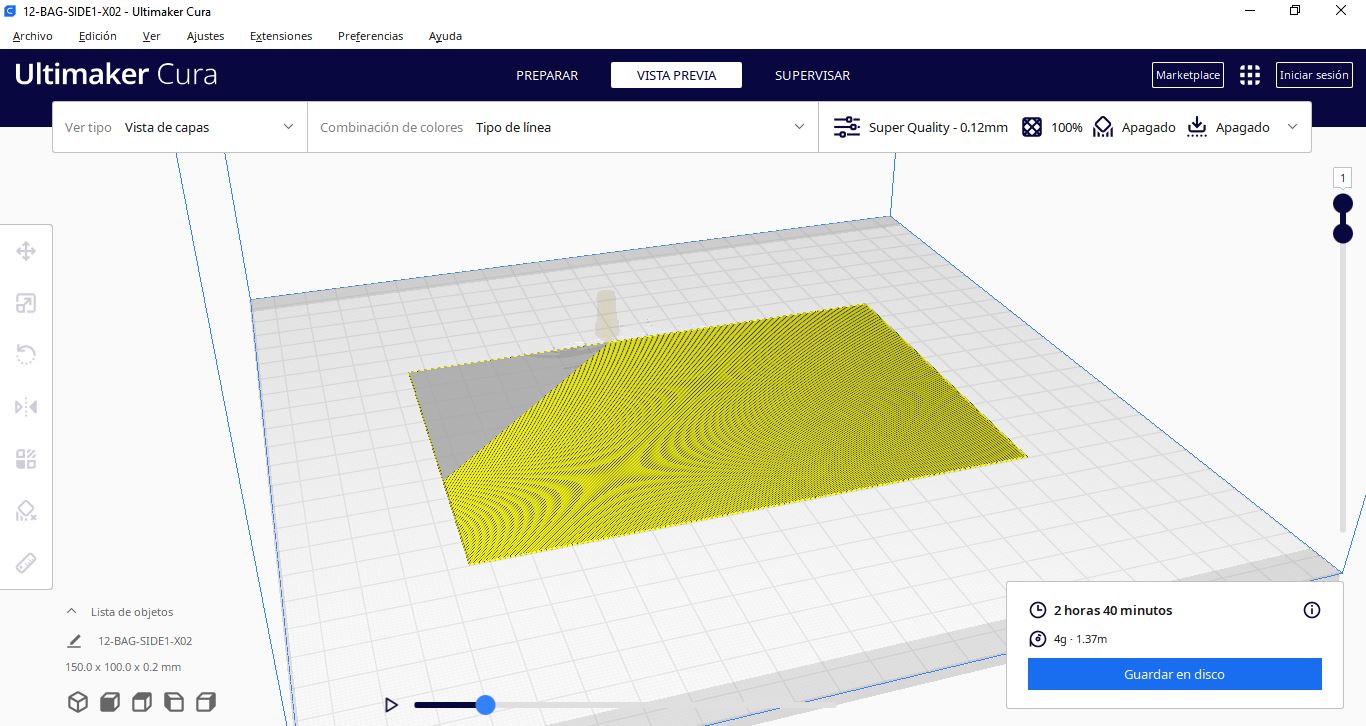The height and width of the screenshot is (726, 1366).
Task: Click the layer number field showing 1
Action: [x=1343, y=178]
